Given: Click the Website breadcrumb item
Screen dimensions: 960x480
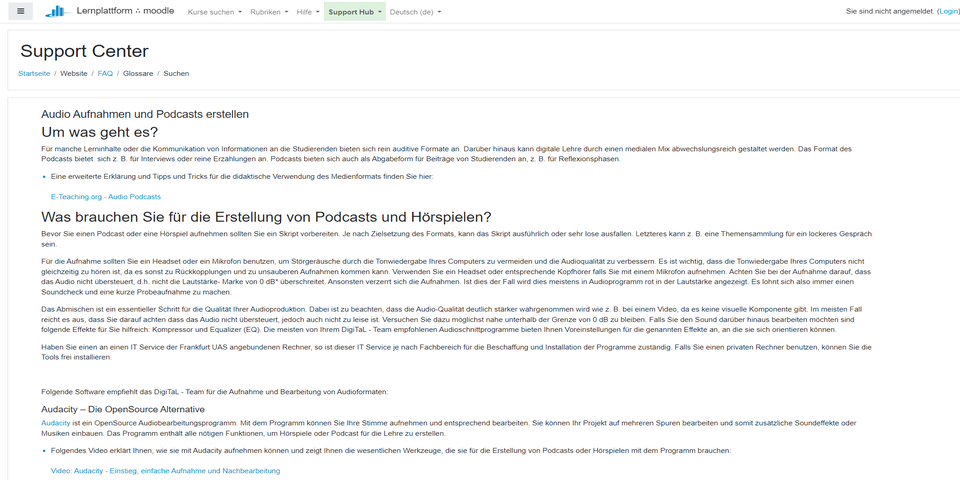Looking at the screenshot, I should (x=73, y=73).
